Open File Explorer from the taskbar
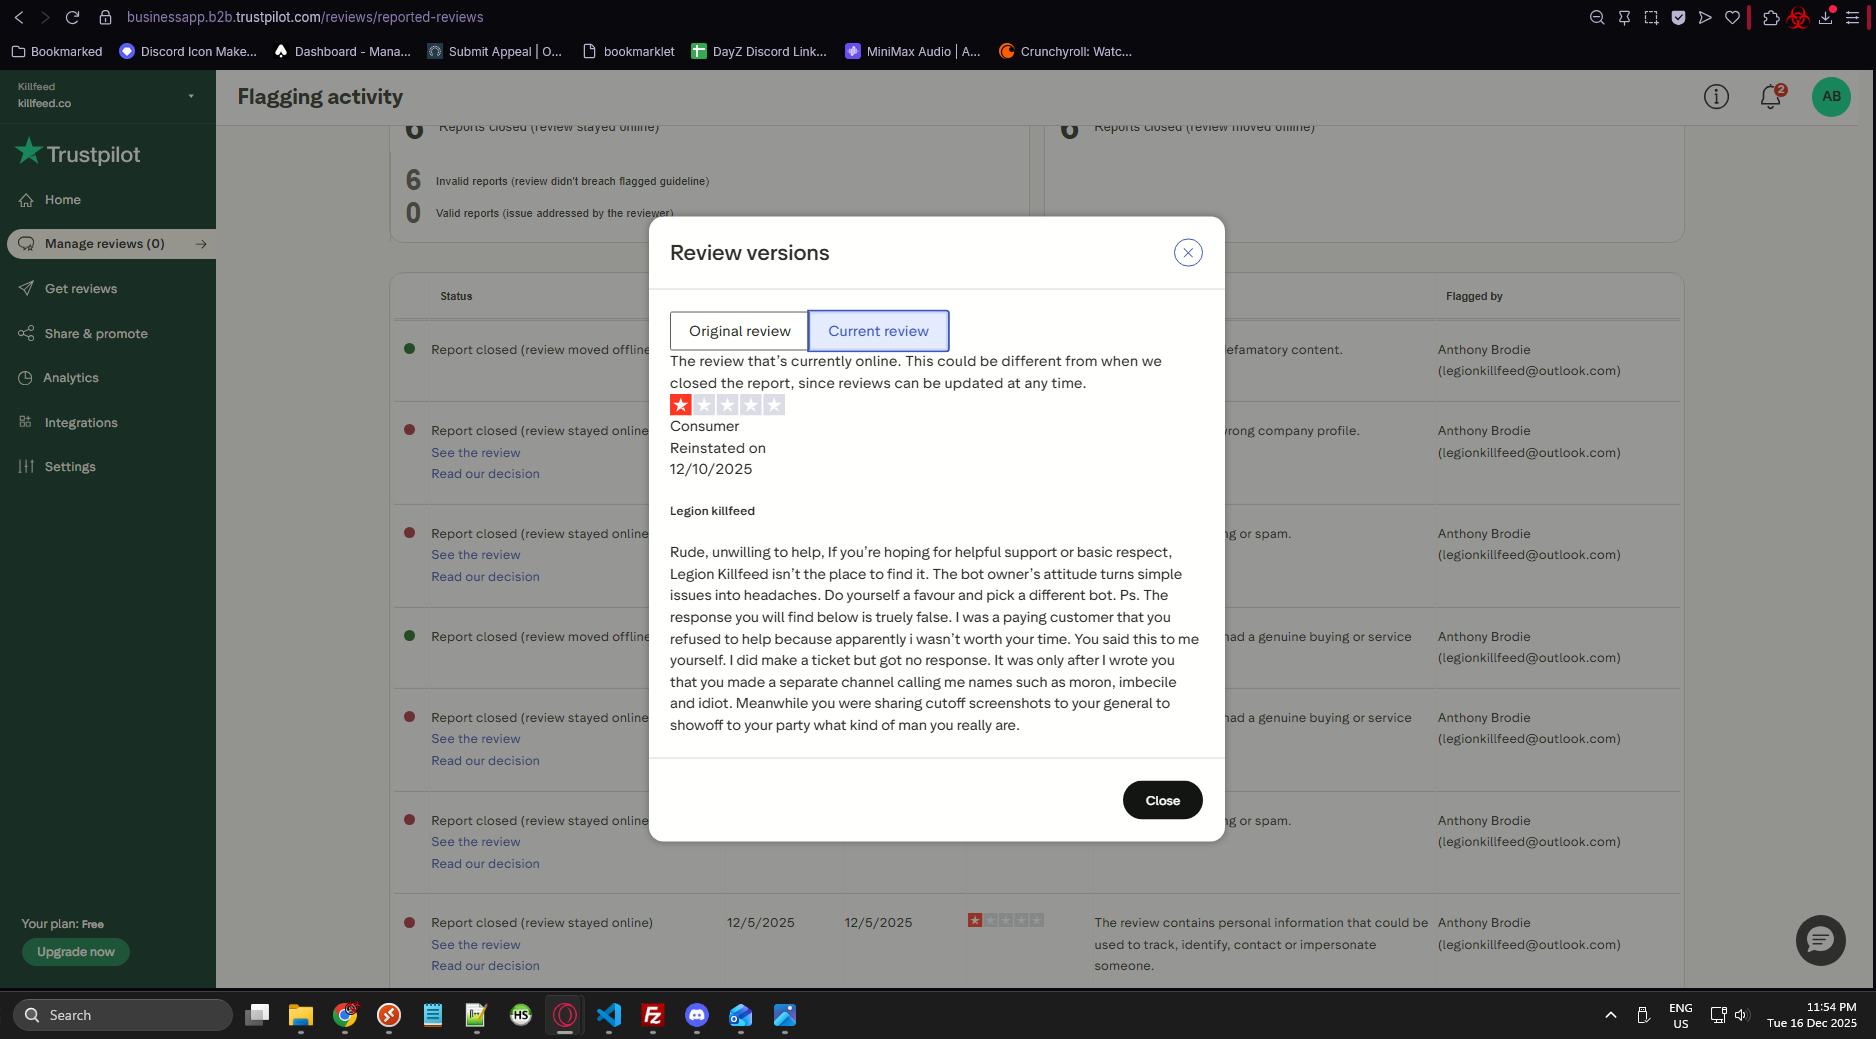This screenshot has height=1039, width=1876. (x=301, y=1015)
